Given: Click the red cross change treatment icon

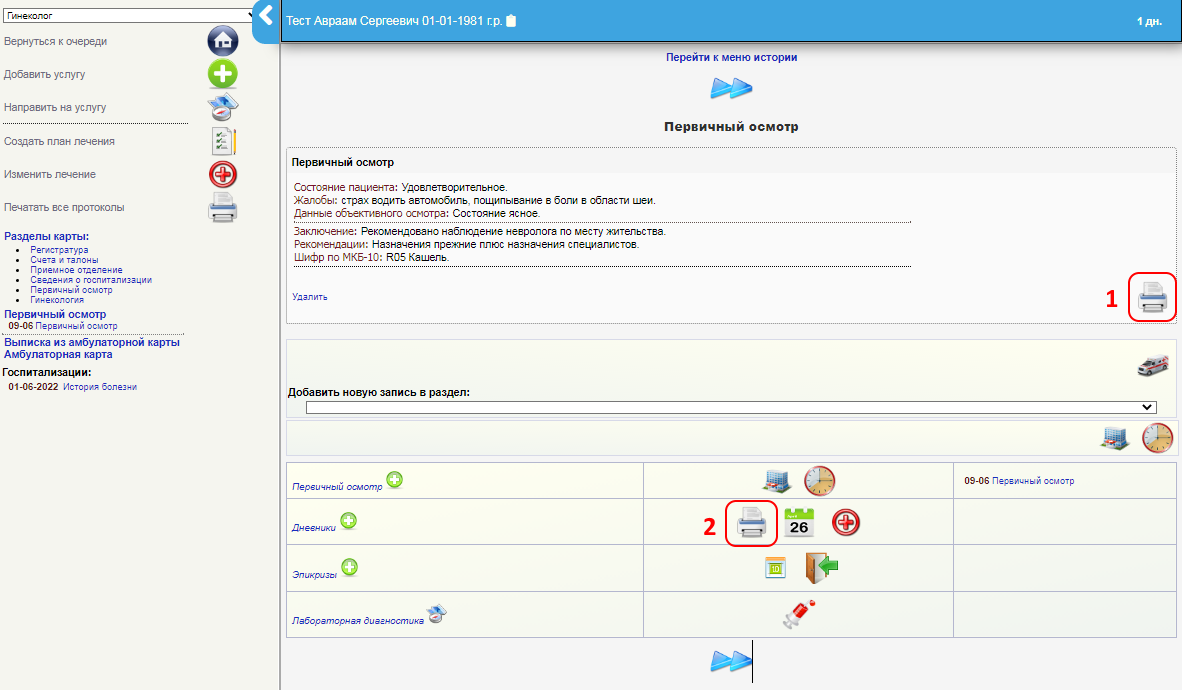Looking at the screenshot, I should click(222, 174).
